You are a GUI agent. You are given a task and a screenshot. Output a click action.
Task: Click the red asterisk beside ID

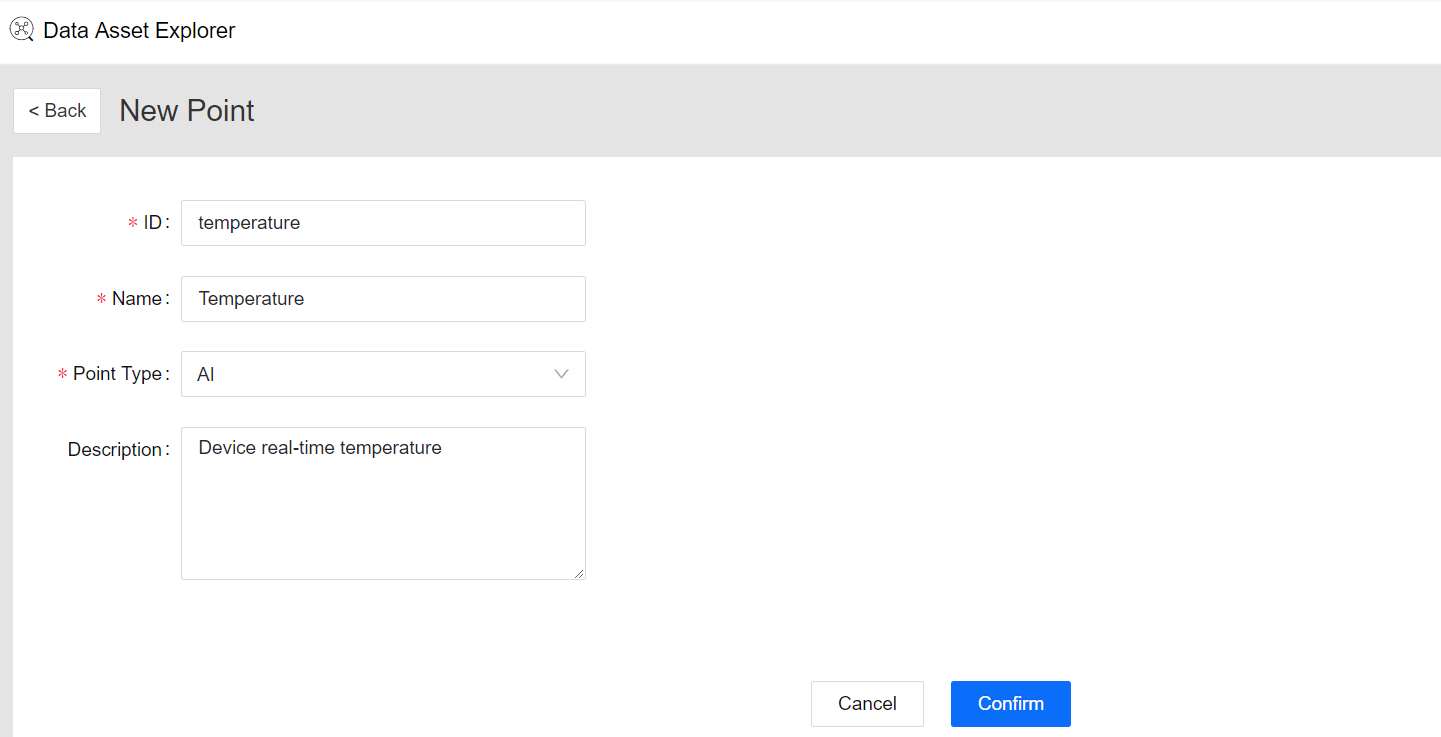click(x=133, y=224)
